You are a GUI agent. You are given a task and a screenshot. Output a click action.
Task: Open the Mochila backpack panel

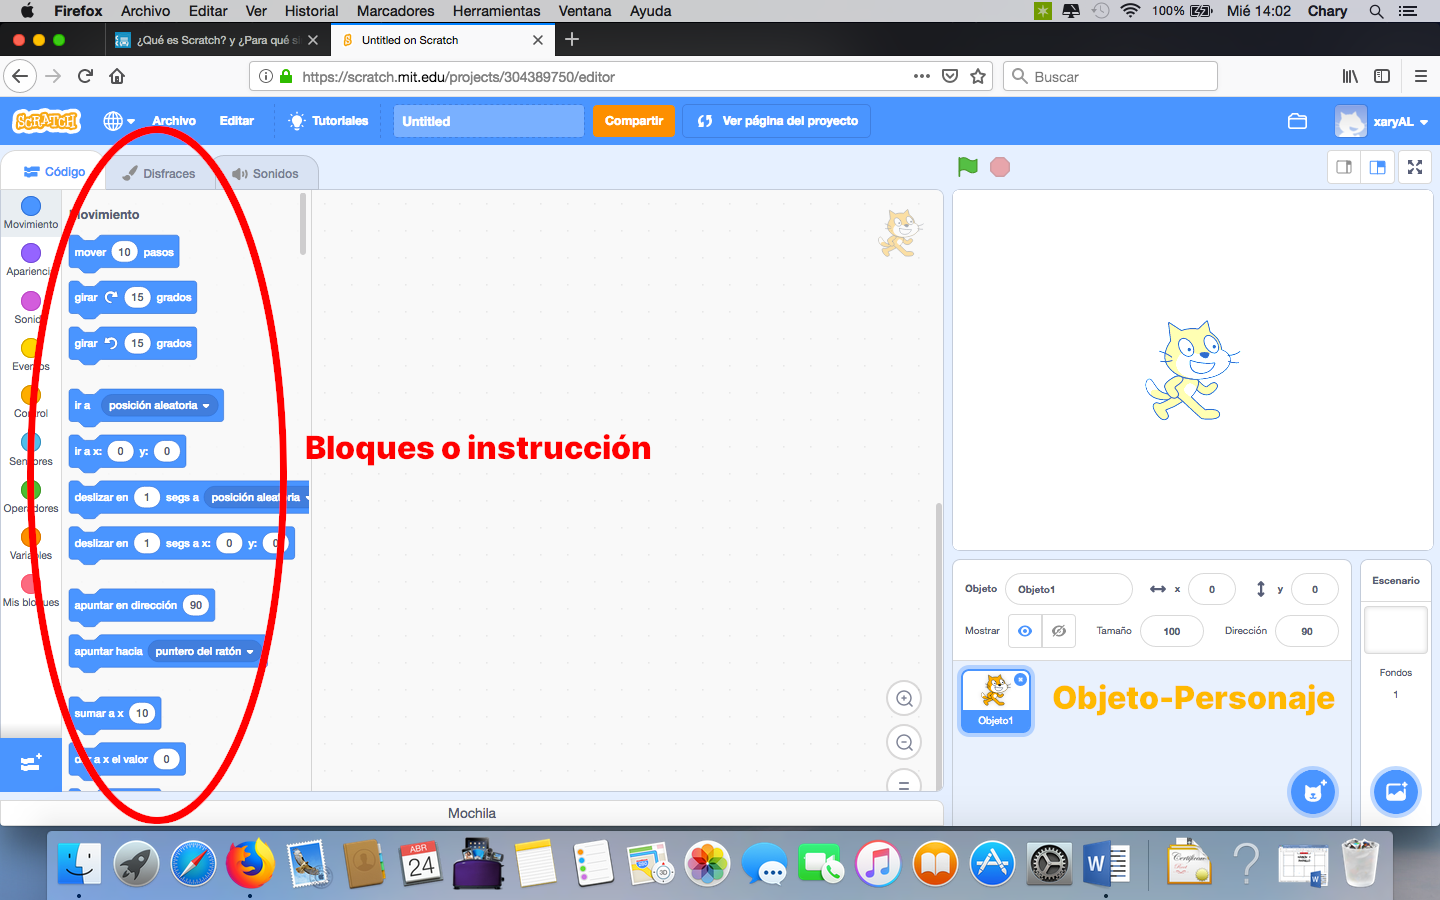tap(472, 813)
